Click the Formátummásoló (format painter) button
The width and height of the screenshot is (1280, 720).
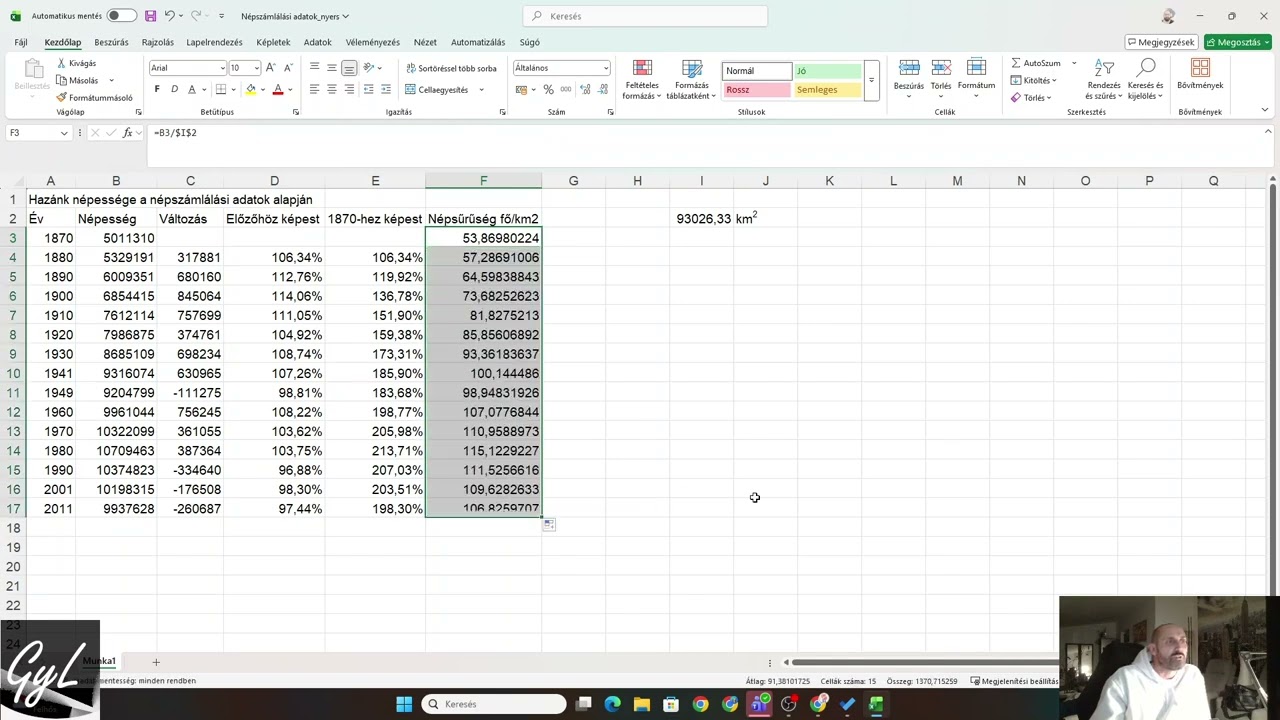(94, 98)
